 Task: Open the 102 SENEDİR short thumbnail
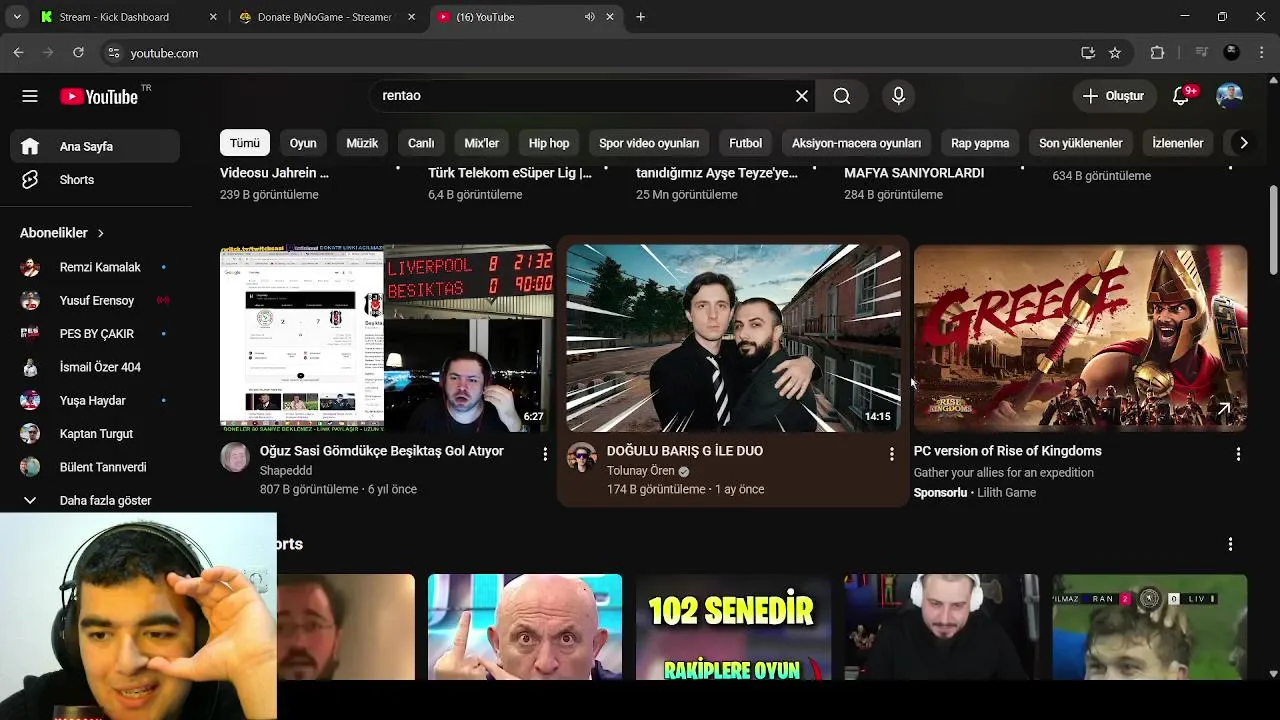click(x=733, y=627)
